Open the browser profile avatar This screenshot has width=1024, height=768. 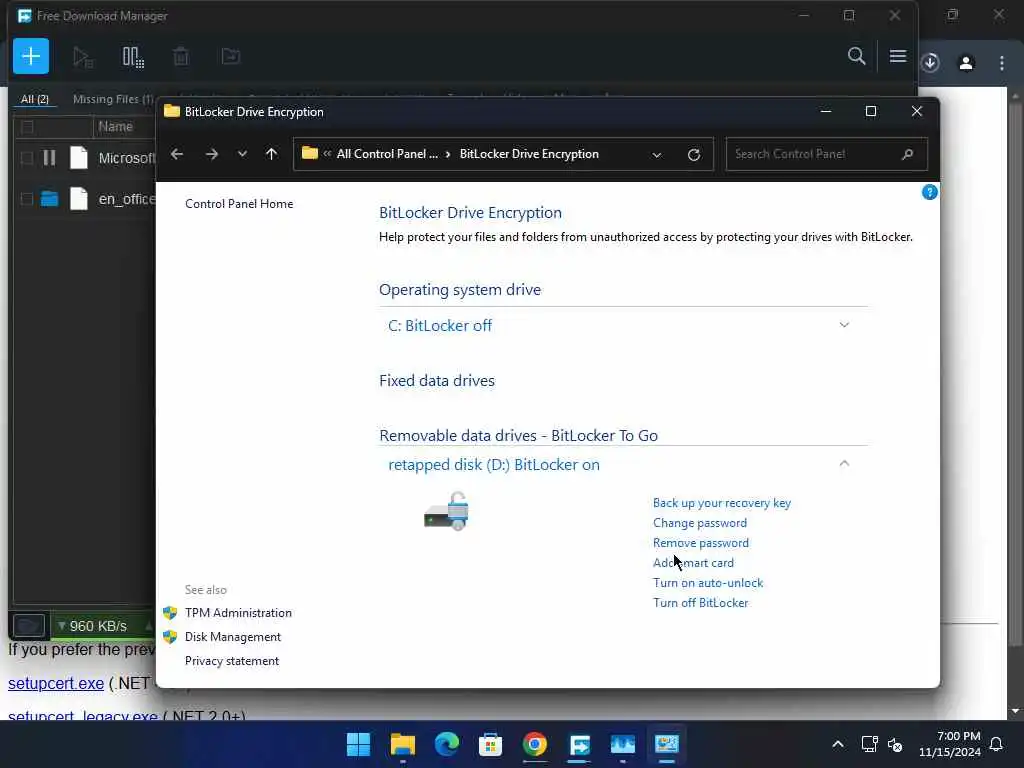[966, 63]
